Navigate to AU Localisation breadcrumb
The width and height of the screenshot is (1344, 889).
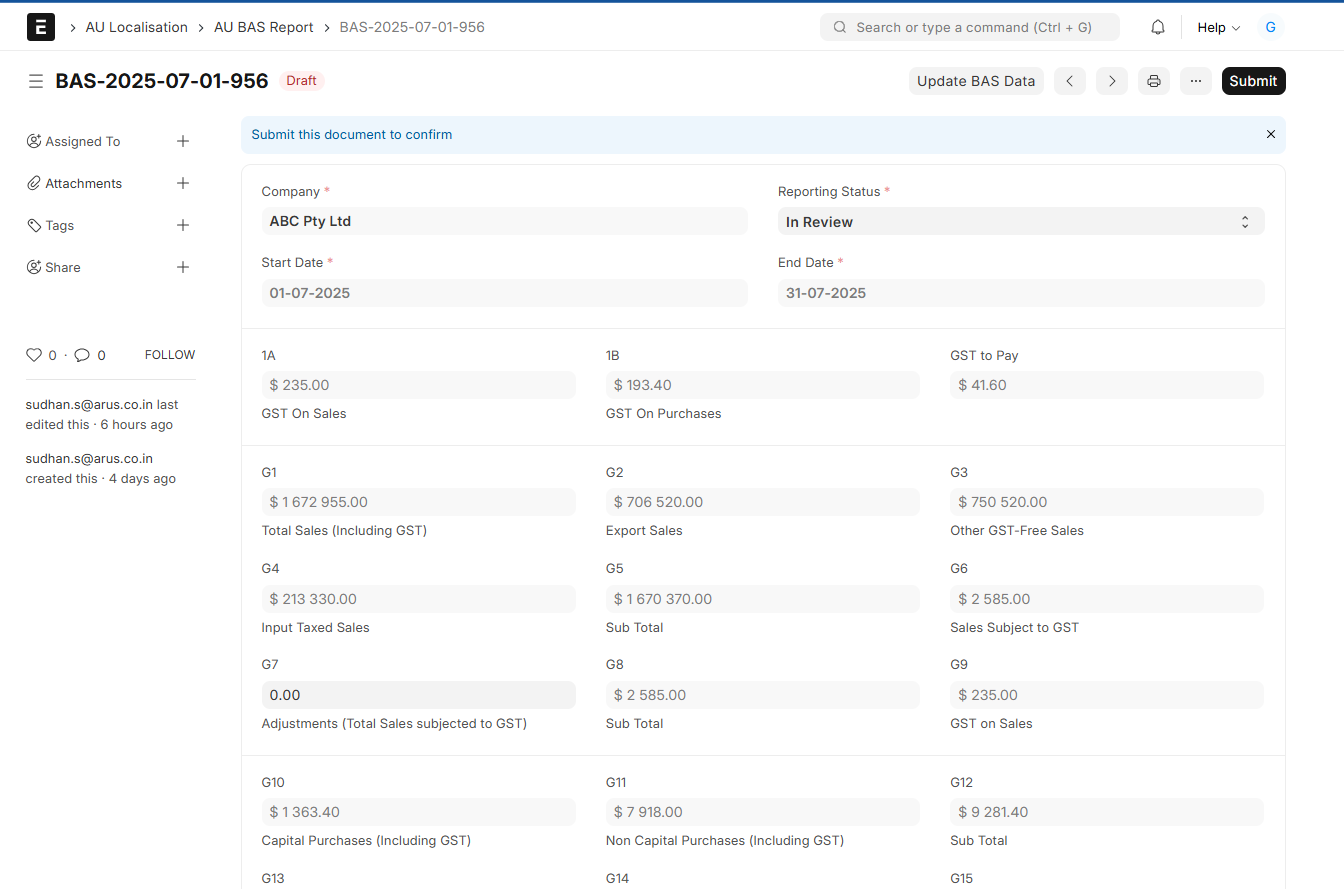(x=137, y=27)
